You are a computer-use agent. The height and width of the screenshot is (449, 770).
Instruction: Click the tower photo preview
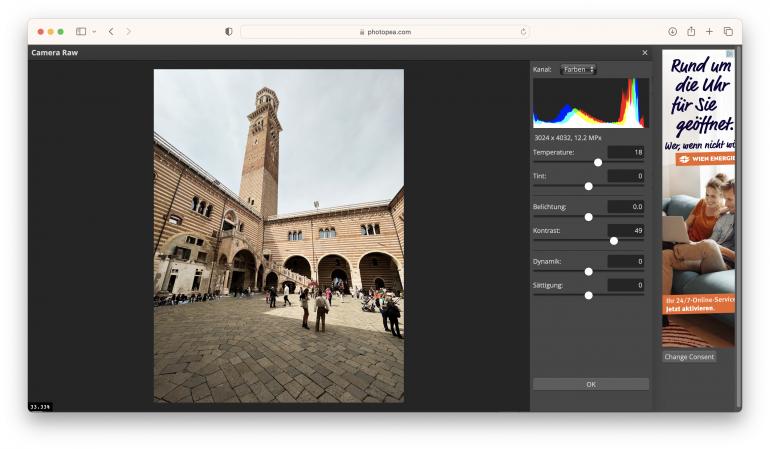pos(279,236)
